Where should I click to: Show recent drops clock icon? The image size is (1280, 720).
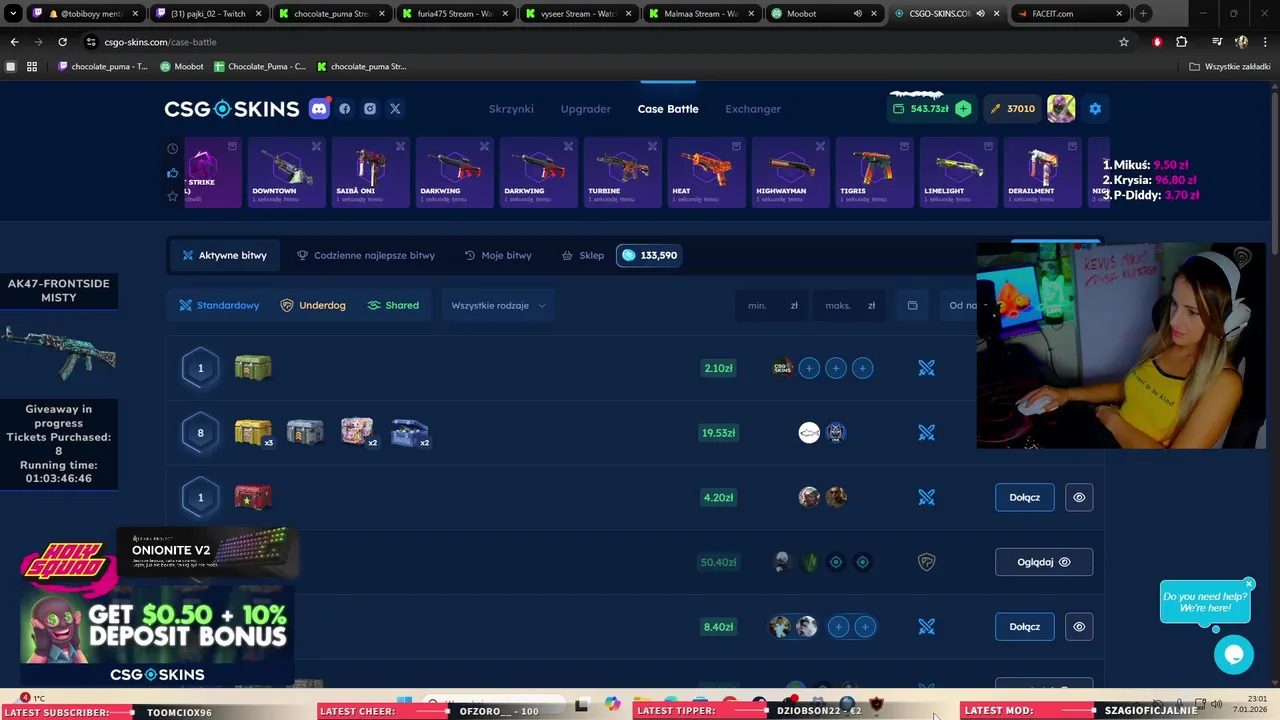pos(173,149)
